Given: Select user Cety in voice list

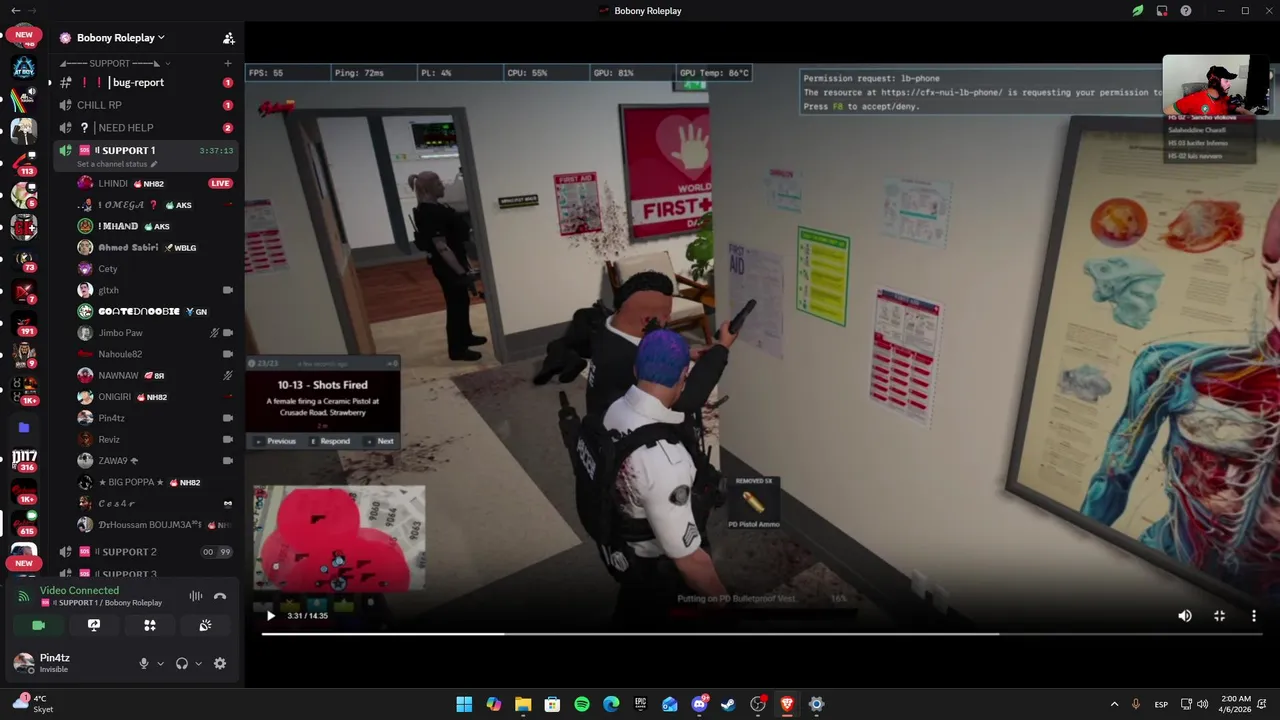Looking at the screenshot, I should pyautogui.click(x=155, y=269).
